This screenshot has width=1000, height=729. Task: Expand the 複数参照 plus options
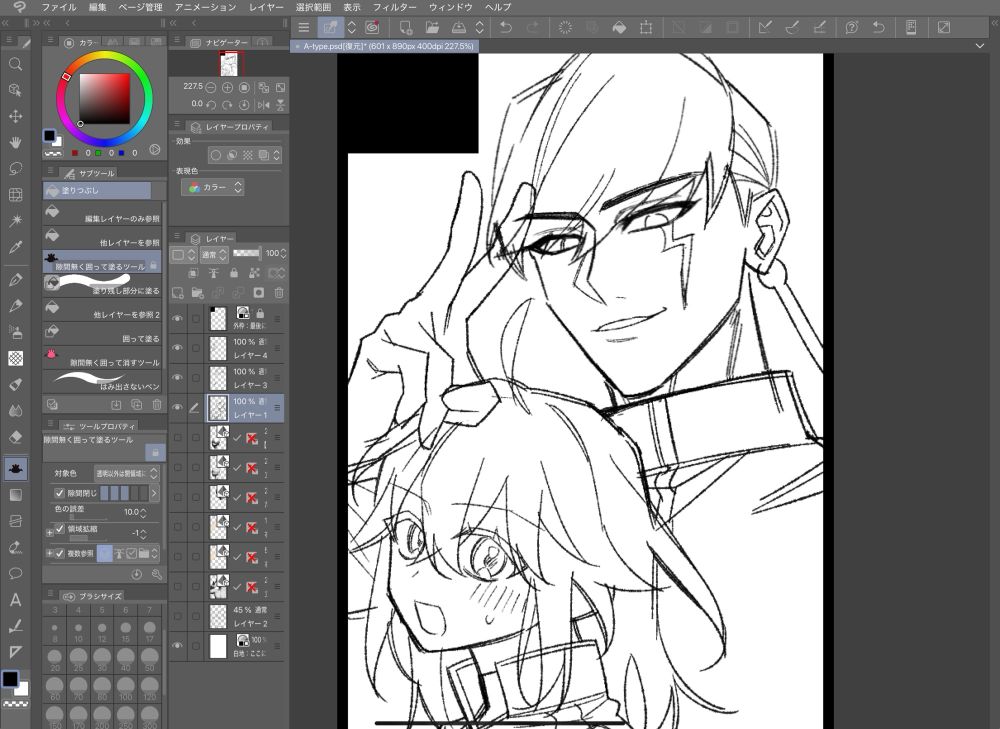(x=49, y=553)
